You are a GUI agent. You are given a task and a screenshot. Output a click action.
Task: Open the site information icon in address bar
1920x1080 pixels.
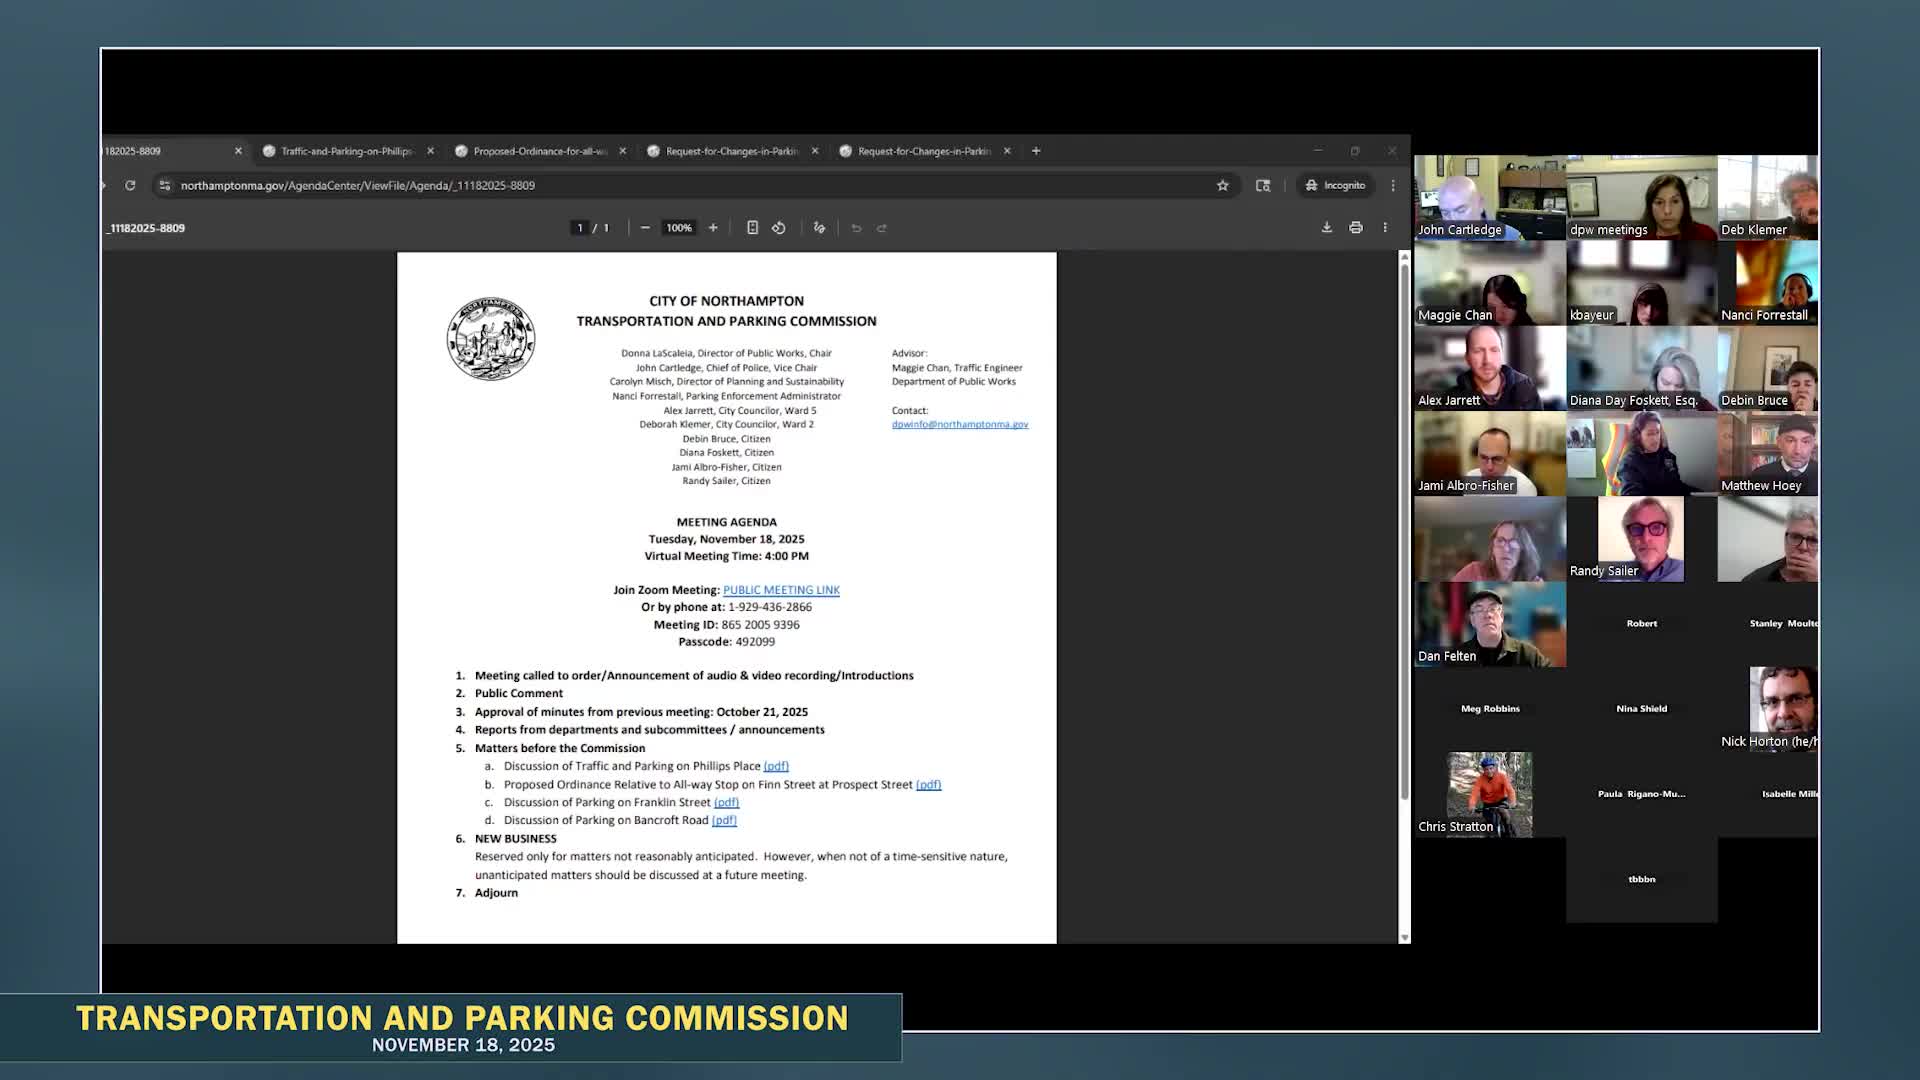165,185
